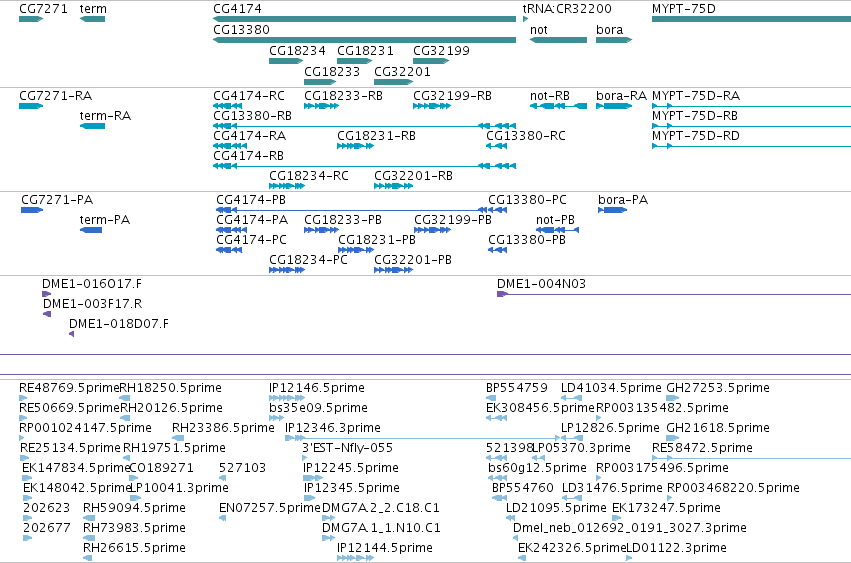The height and width of the screenshot is (563, 851).
Task: Select the CG18231-PB protein label
Action: point(377,240)
